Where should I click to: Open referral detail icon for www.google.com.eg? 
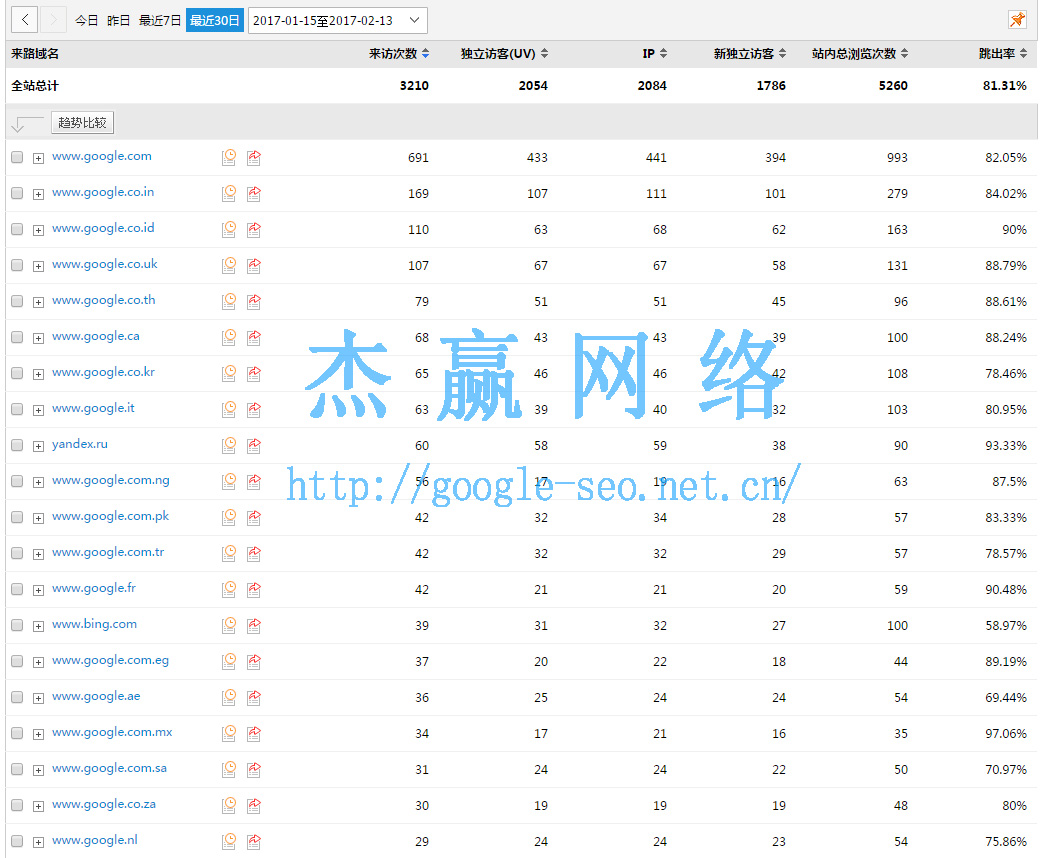click(253, 662)
